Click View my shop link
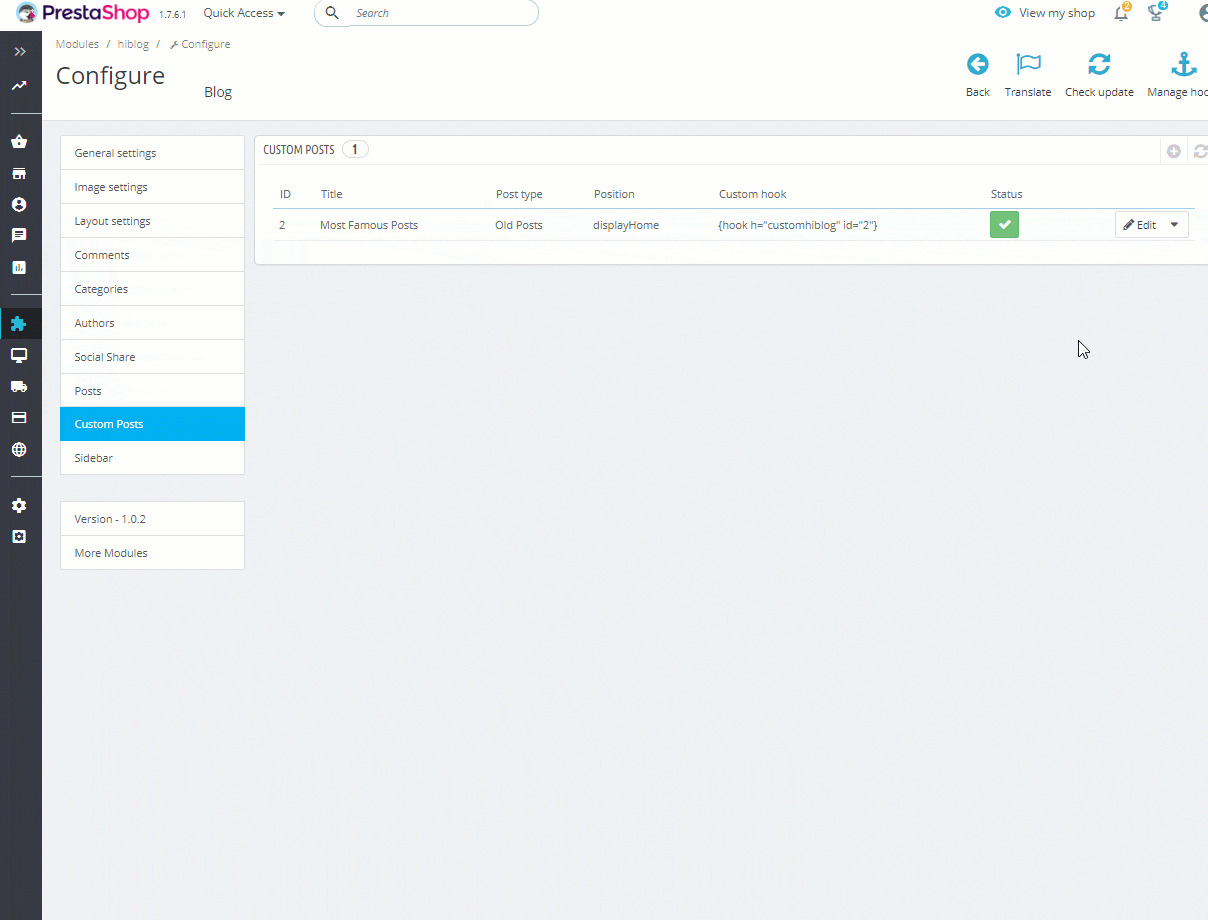Screen dimensions: 1208x920 [x=1045, y=13]
